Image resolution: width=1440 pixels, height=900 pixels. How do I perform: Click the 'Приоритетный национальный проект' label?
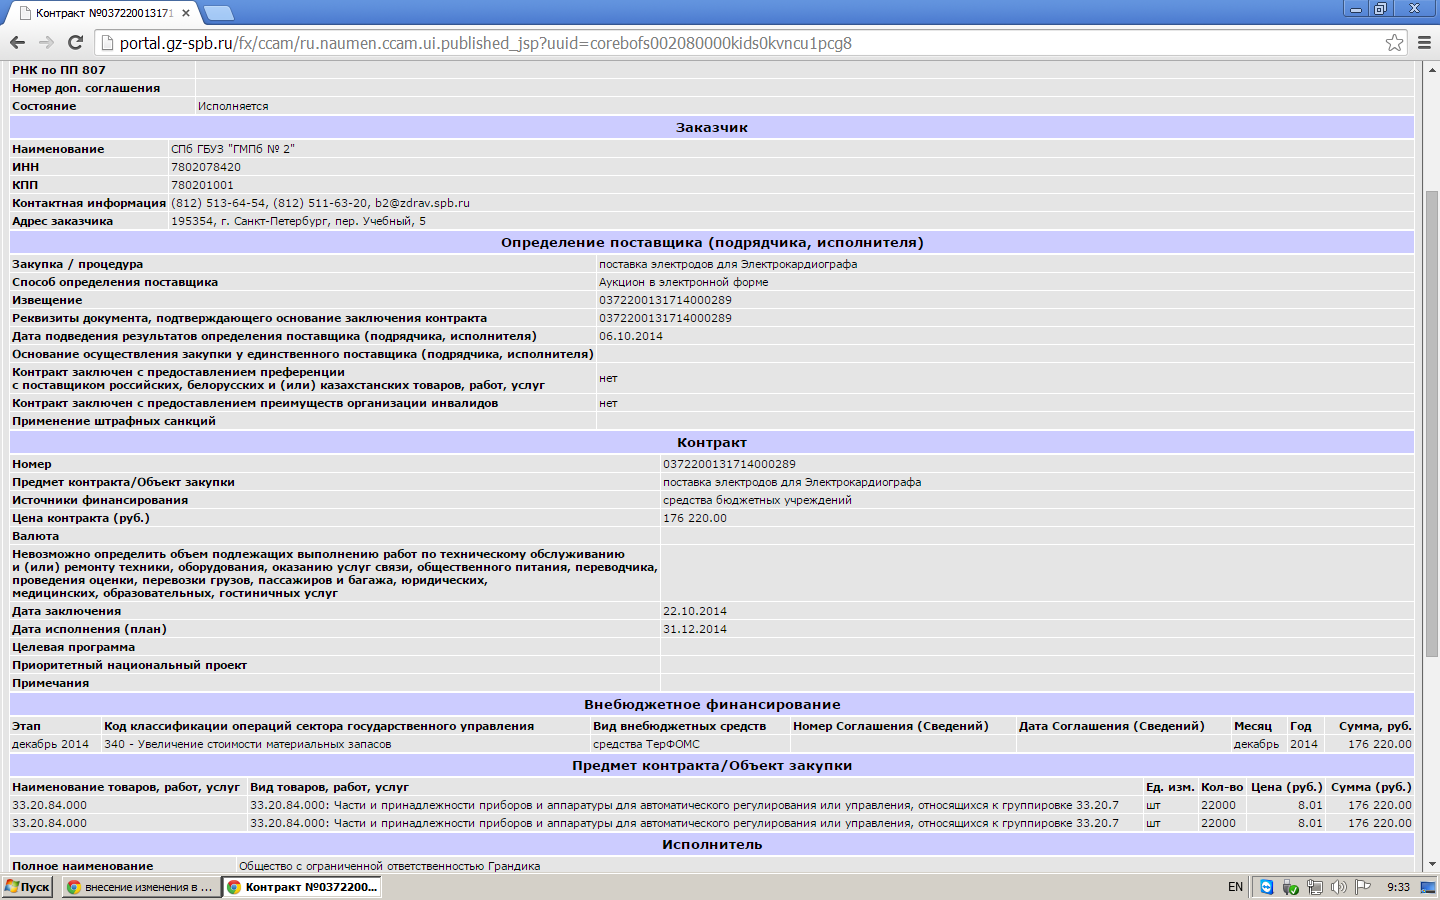(x=130, y=665)
